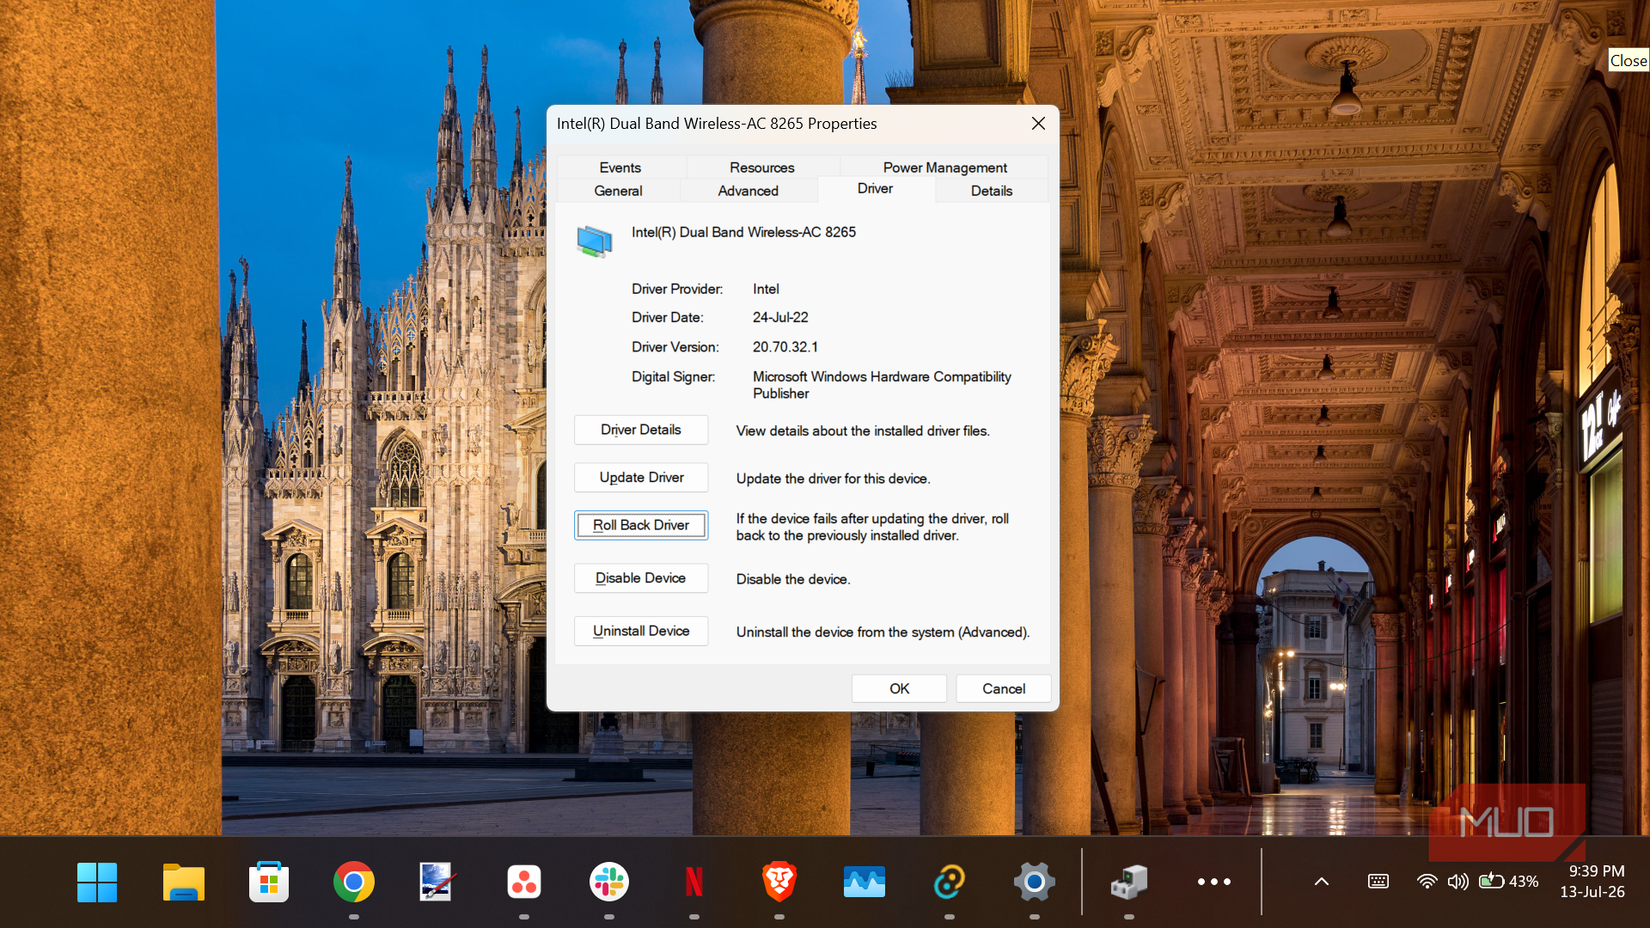Launch Microsoft Store from the taskbar
The image size is (1650, 928).
(269, 882)
